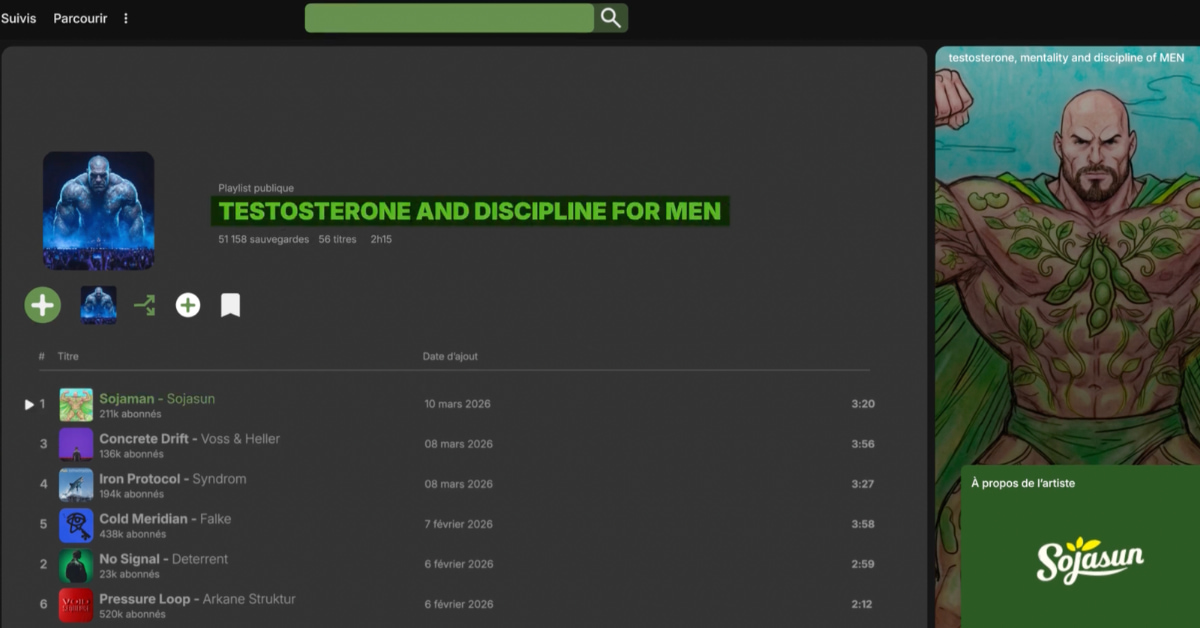This screenshot has height=628, width=1200.
Task: Click Cold Meridian track cover art
Action: pyautogui.click(x=76, y=525)
